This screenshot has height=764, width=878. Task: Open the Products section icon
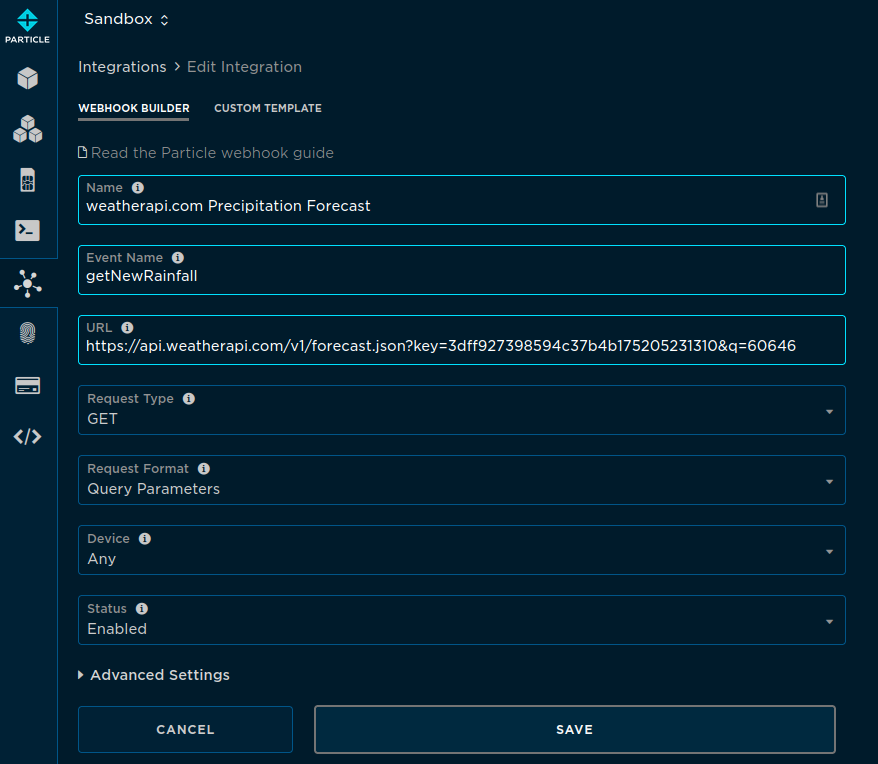point(27,129)
